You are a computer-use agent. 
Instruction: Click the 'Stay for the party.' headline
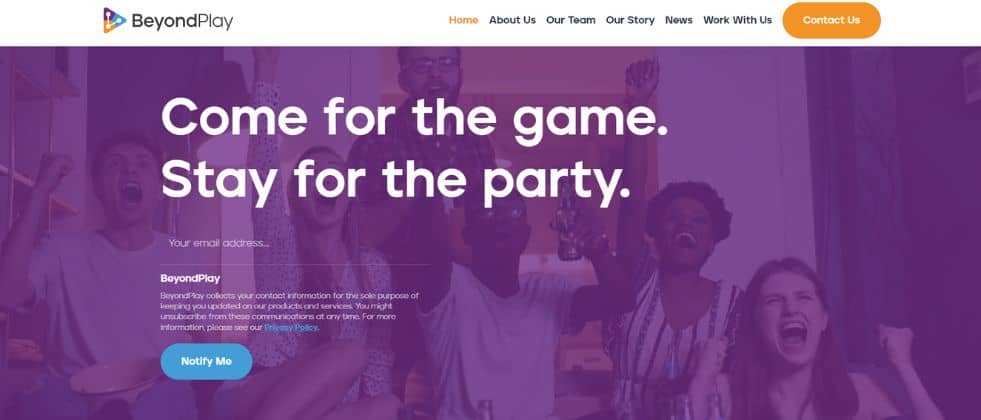click(x=395, y=179)
